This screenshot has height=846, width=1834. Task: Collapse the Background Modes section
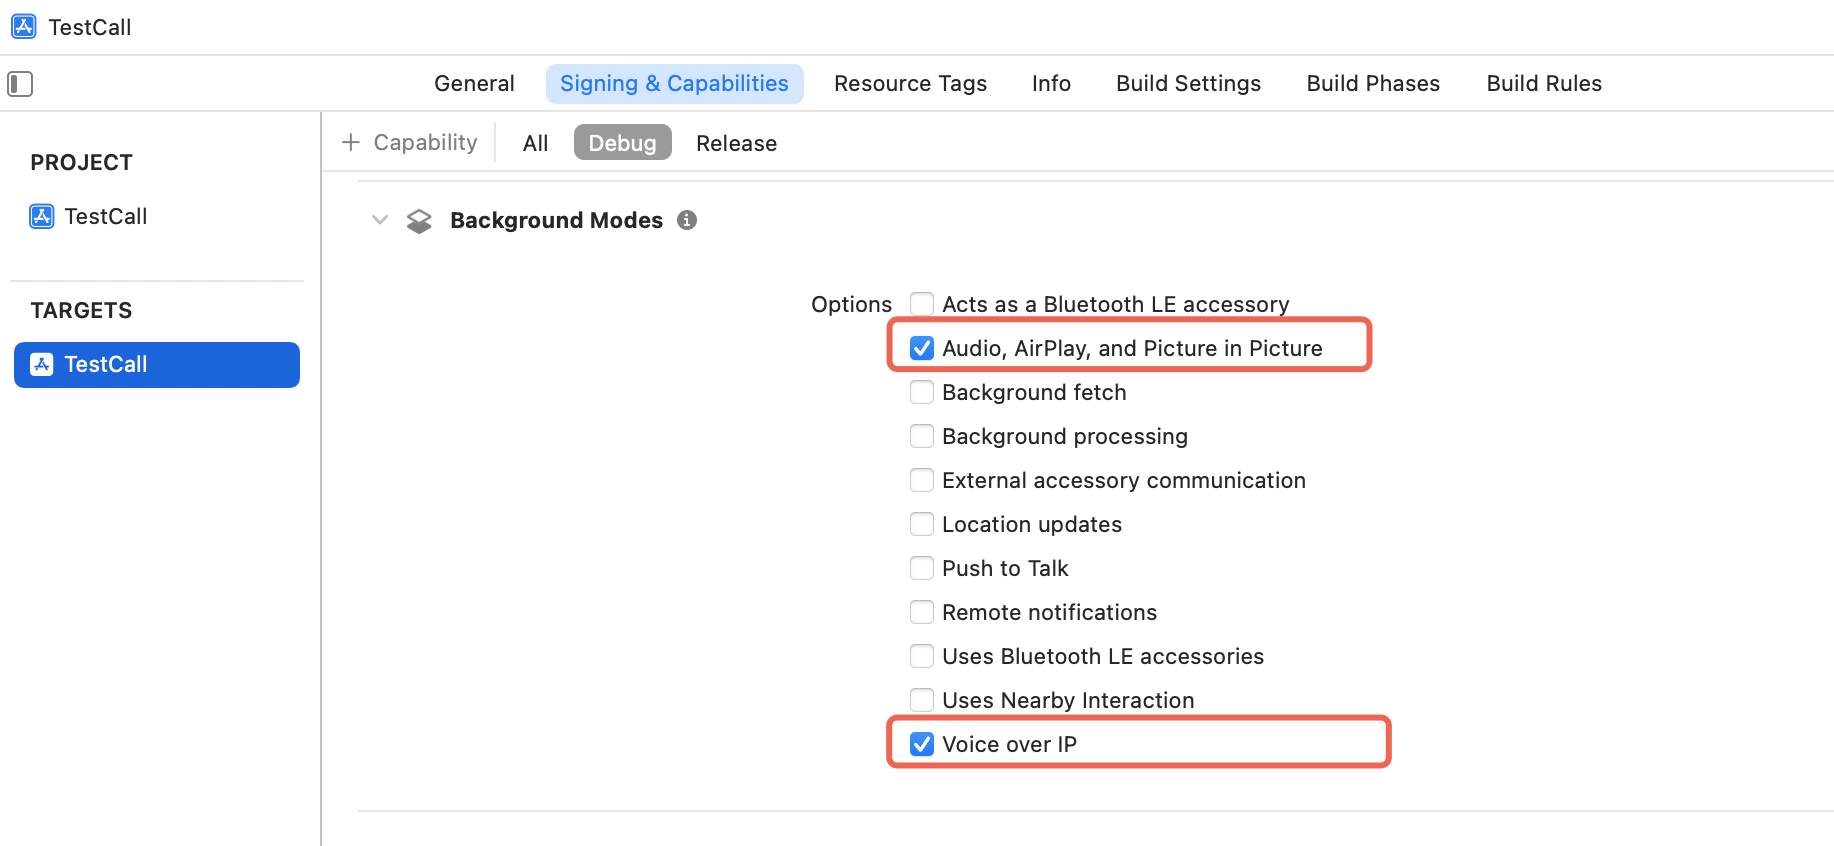pos(380,220)
